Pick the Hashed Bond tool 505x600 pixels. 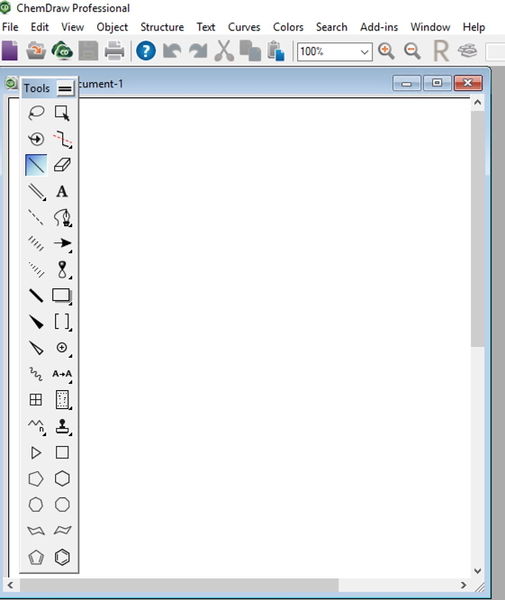[x=36, y=243]
